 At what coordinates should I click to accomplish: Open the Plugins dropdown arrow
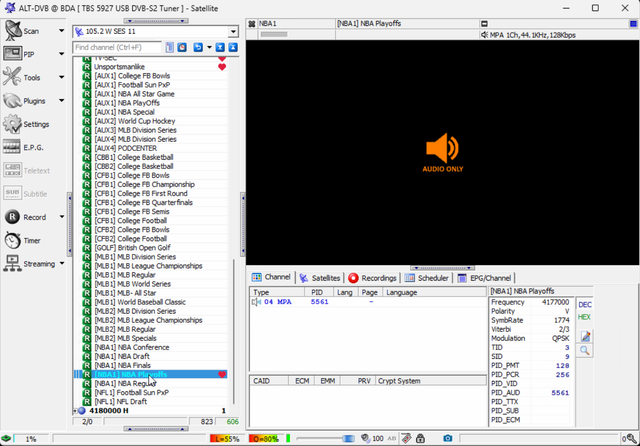62,100
